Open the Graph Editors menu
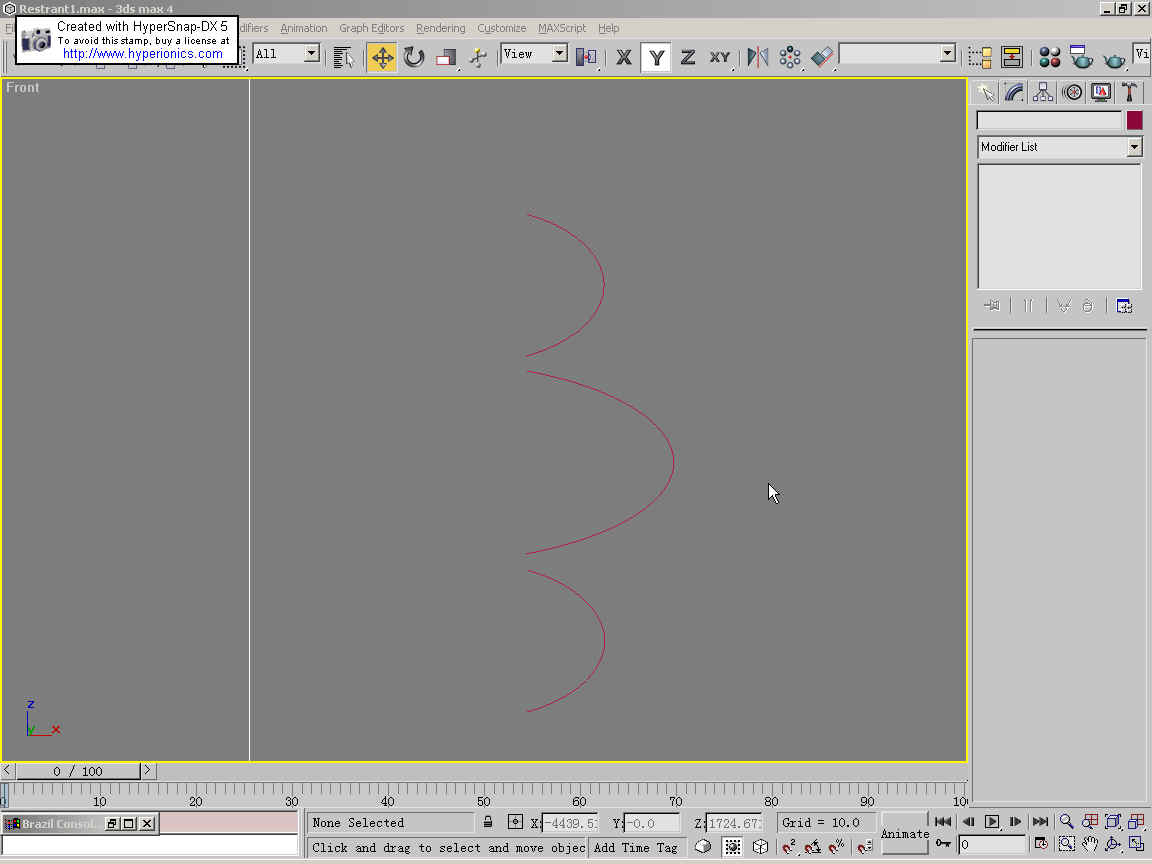The height and width of the screenshot is (864, 1152). [x=372, y=28]
